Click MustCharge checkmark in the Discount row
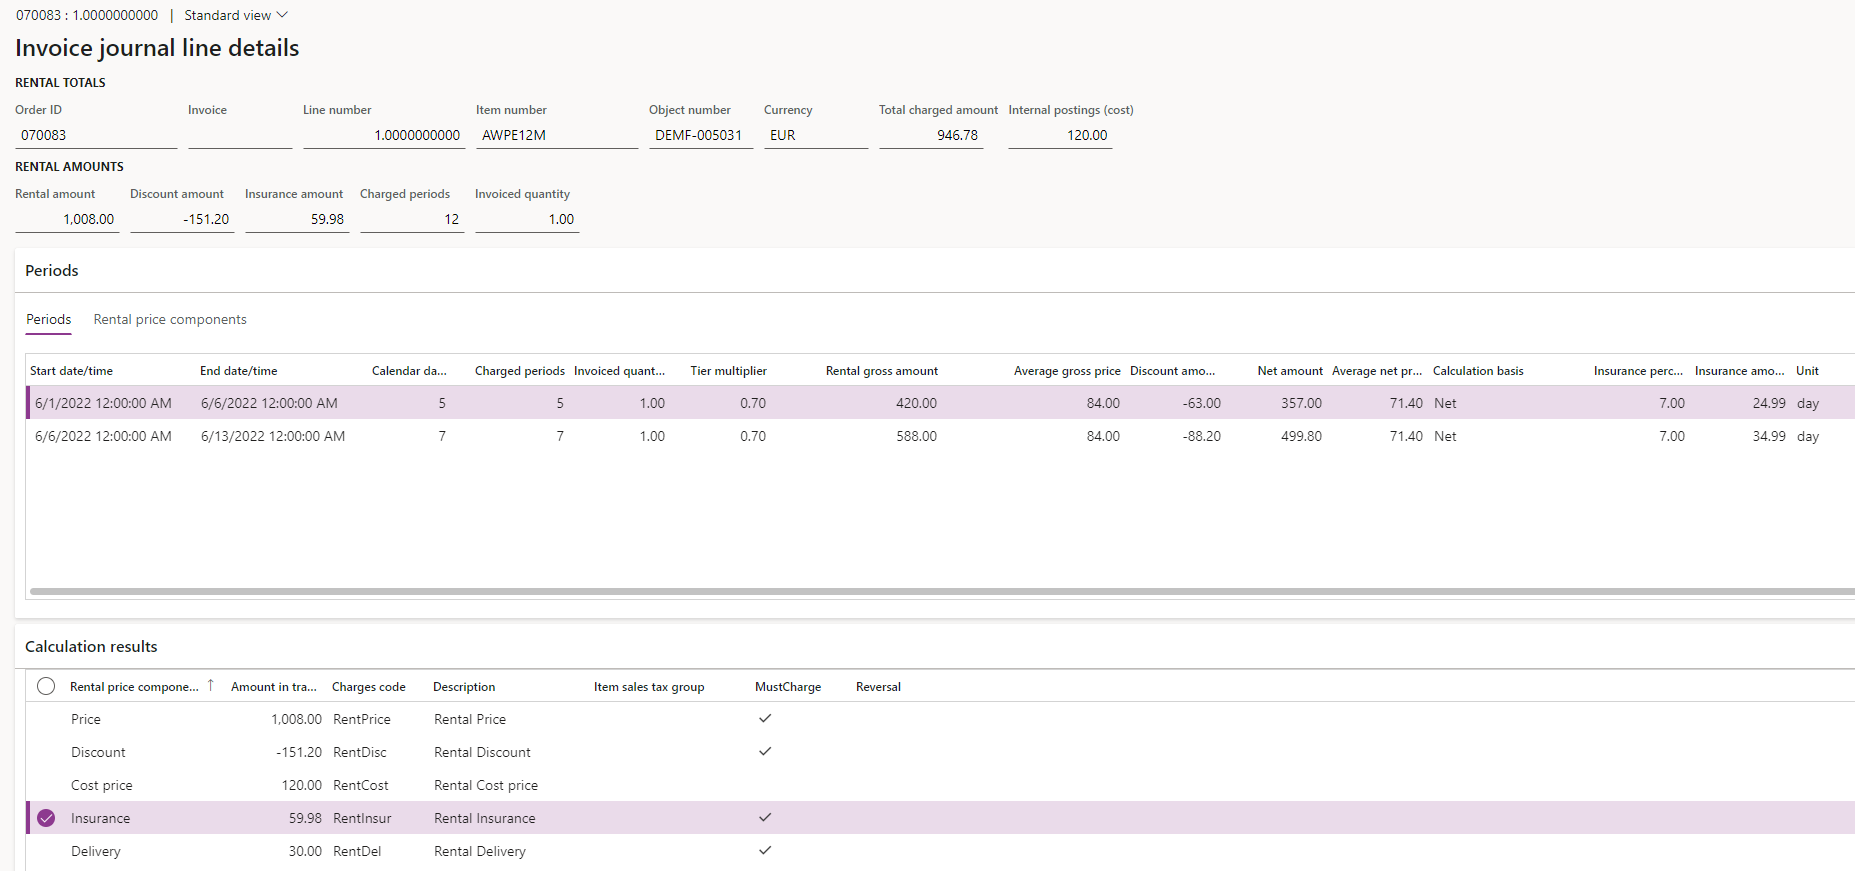Image resolution: width=1855 pixels, height=871 pixels. [765, 751]
